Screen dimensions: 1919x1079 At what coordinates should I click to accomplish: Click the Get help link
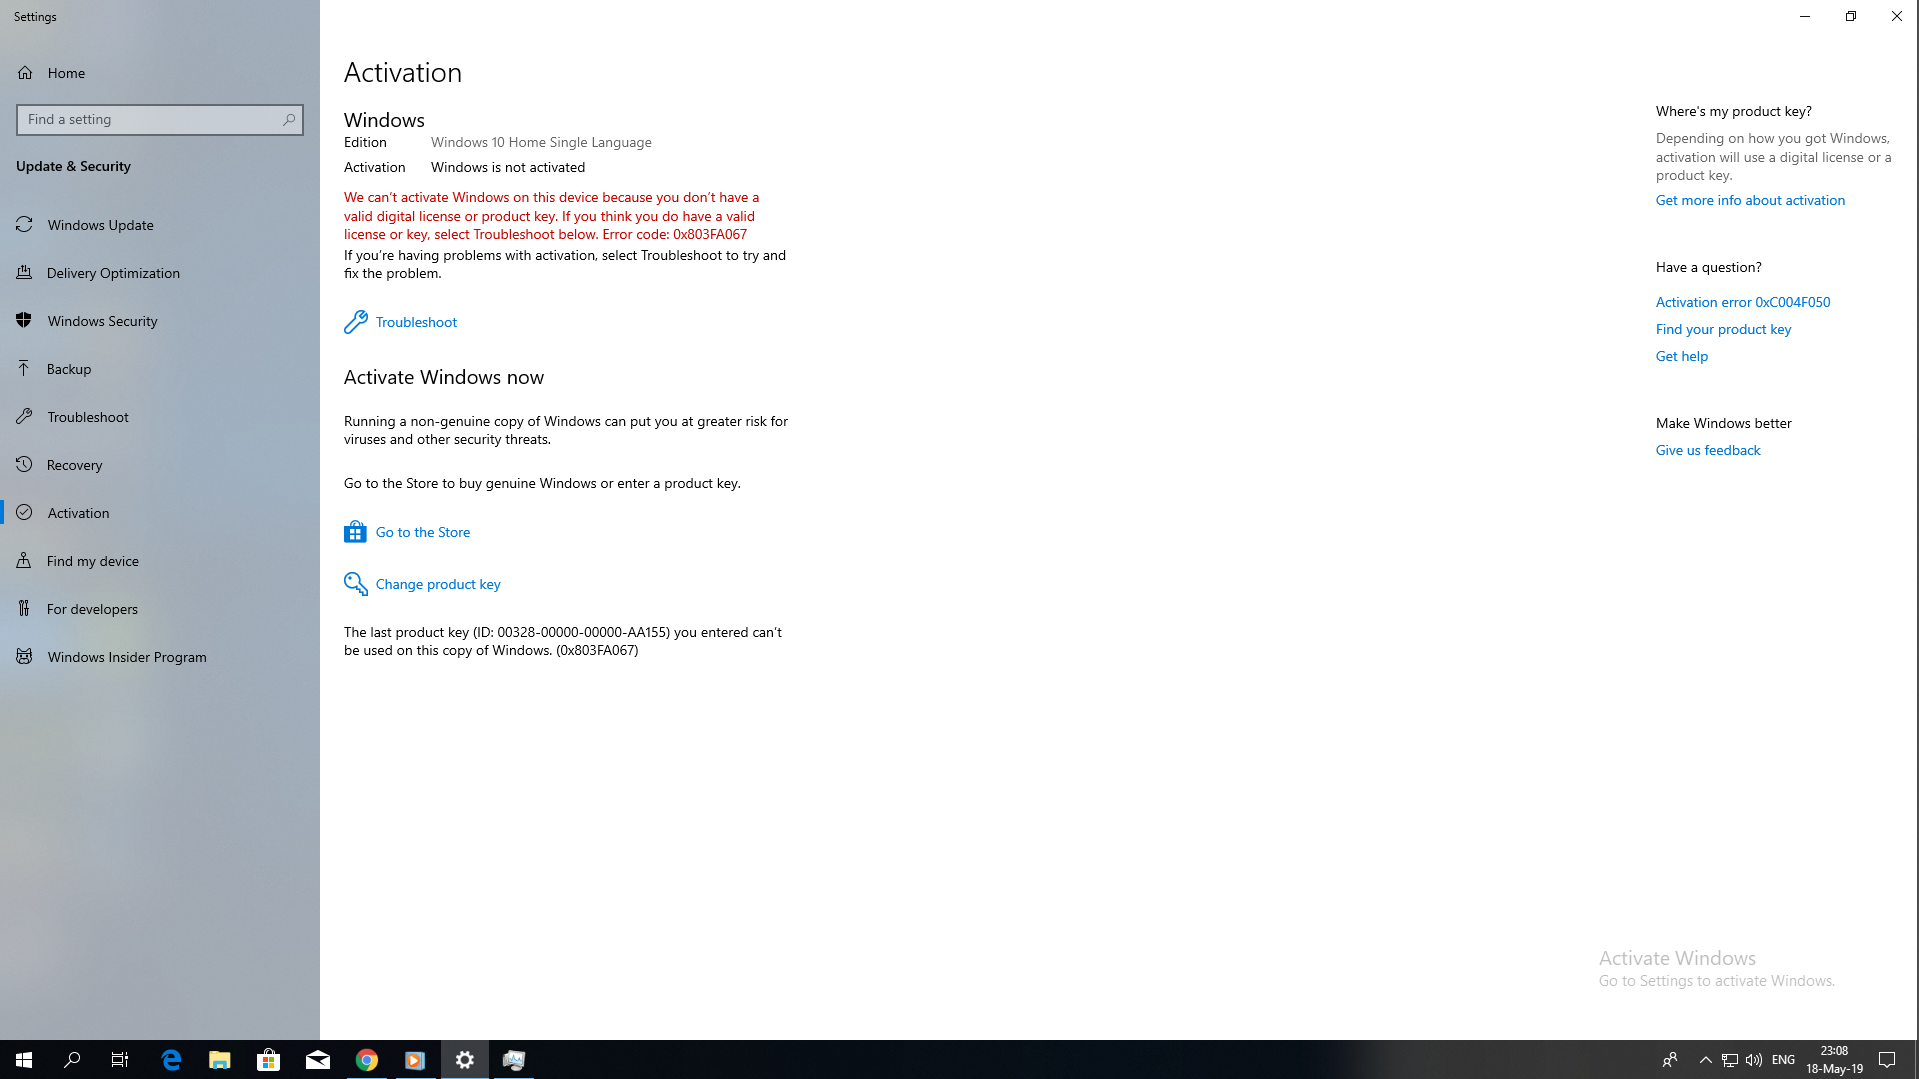coord(1682,356)
